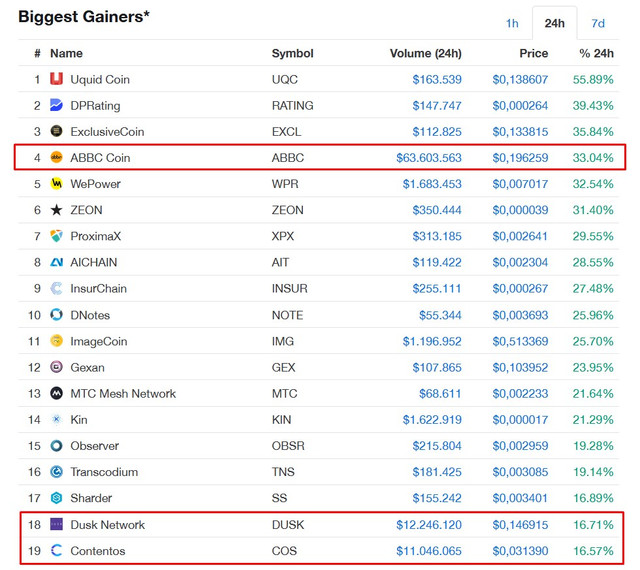Open the ImageCoin name link
This screenshot has height=570, width=640.
pyautogui.click(x=98, y=341)
